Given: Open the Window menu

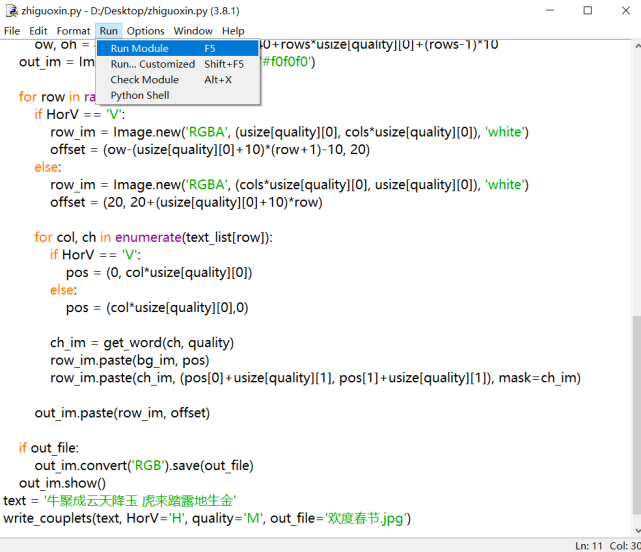Looking at the screenshot, I should point(193,31).
